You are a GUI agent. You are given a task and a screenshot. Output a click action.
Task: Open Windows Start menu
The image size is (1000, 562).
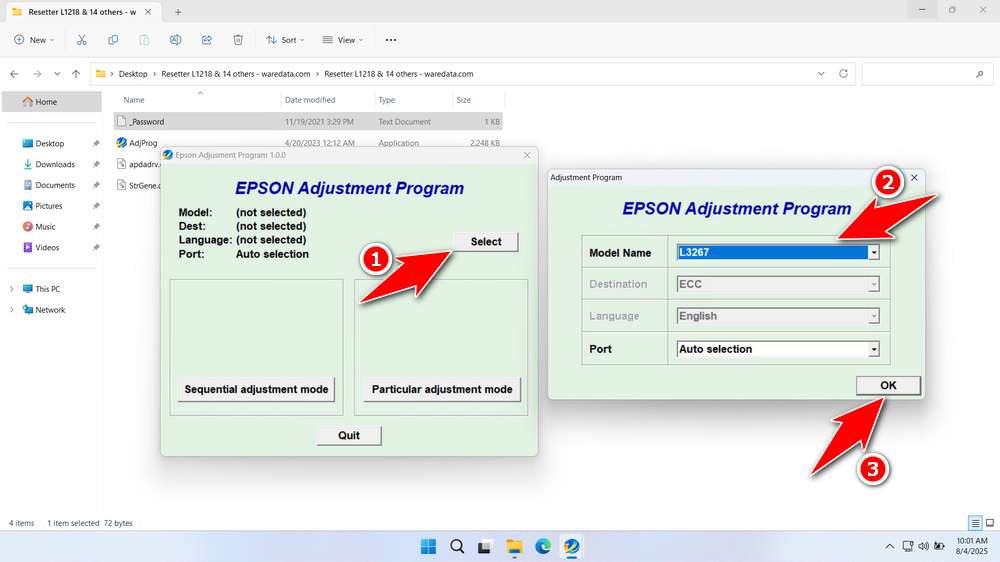[429, 546]
